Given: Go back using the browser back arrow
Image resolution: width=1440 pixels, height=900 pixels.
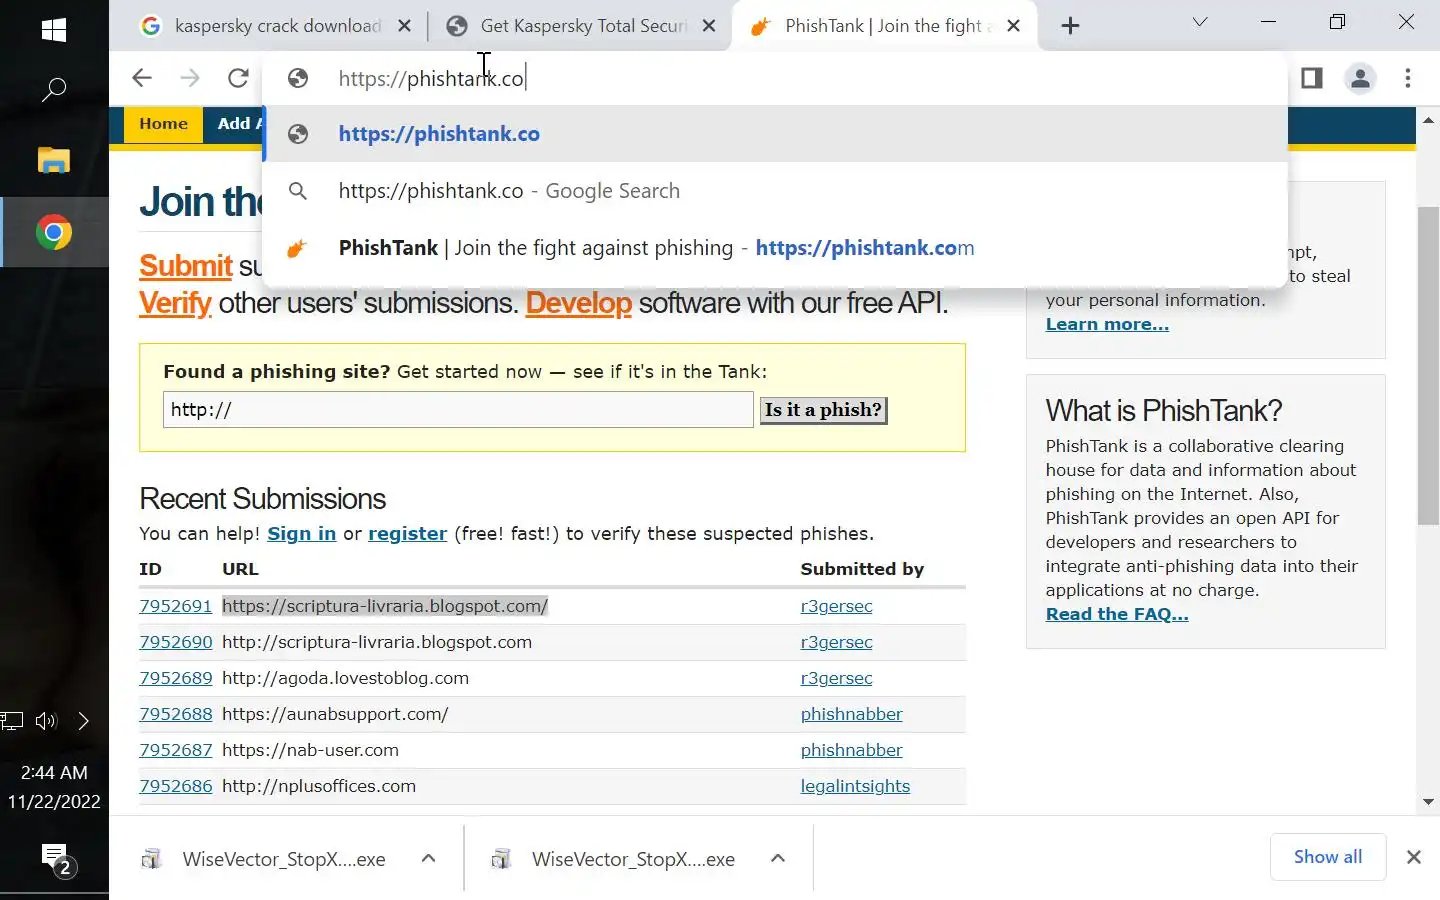Looking at the screenshot, I should (x=142, y=78).
